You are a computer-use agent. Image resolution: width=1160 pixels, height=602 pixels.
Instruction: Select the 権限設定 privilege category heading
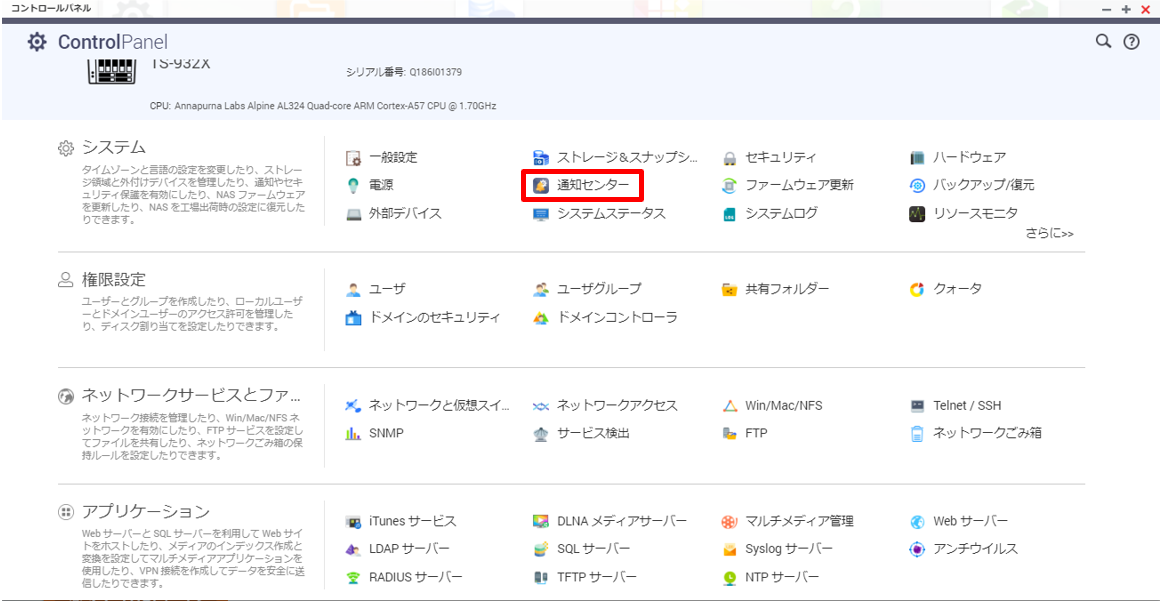pos(113,279)
